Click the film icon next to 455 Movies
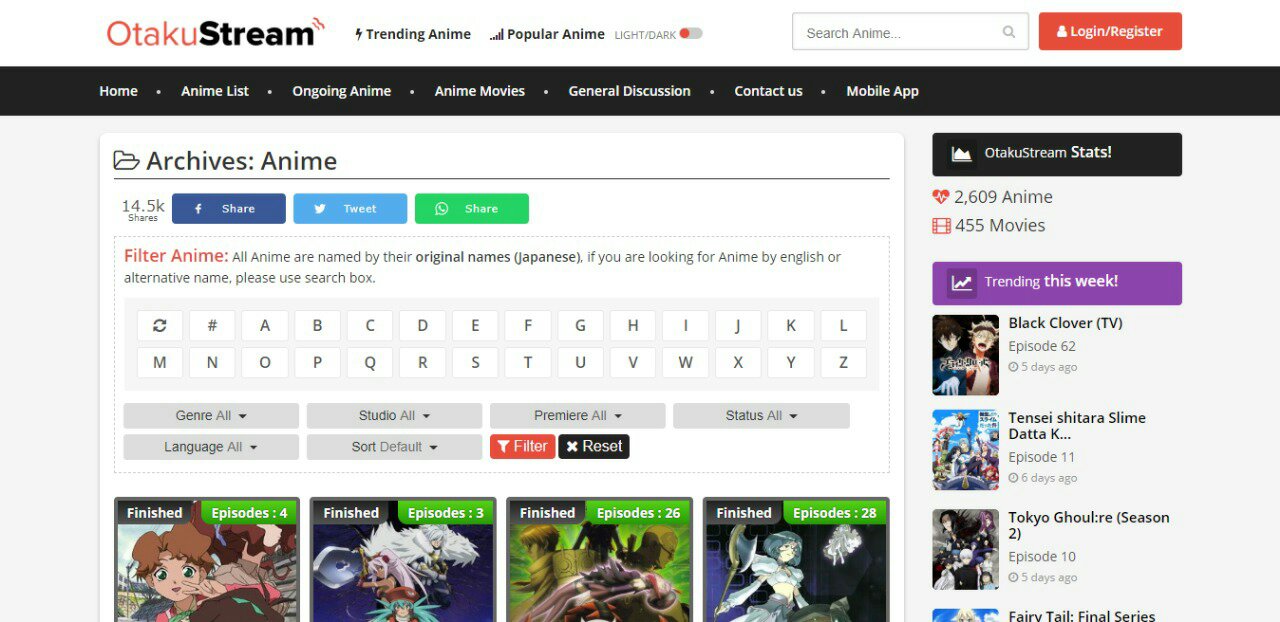Viewport: 1280px width, 622px height. coord(941,226)
